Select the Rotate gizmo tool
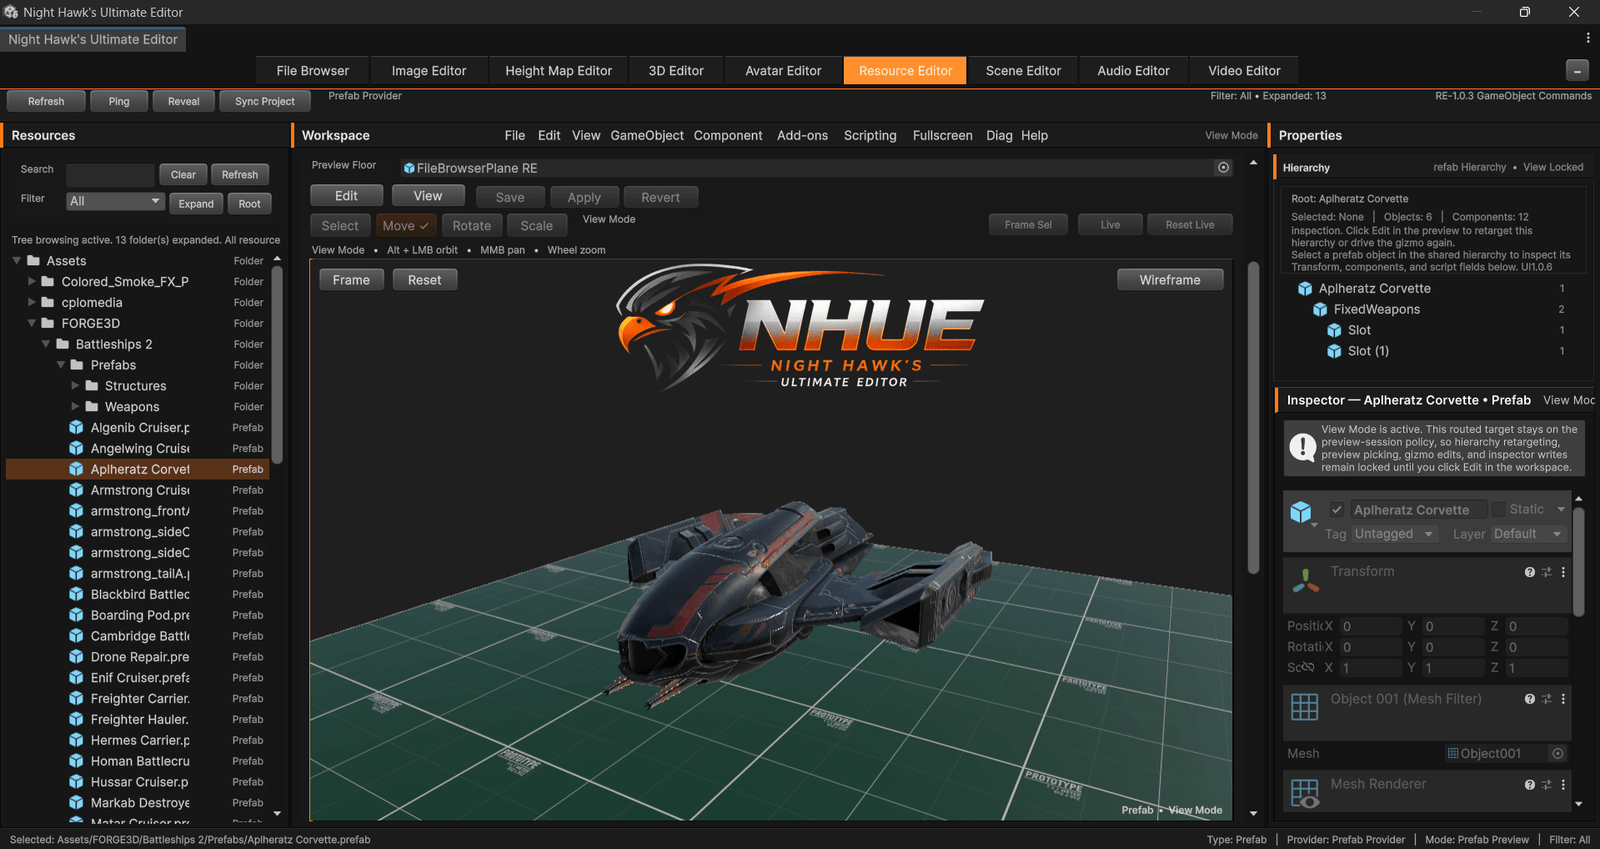The width and height of the screenshot is (1600, 849). point(472,226)
